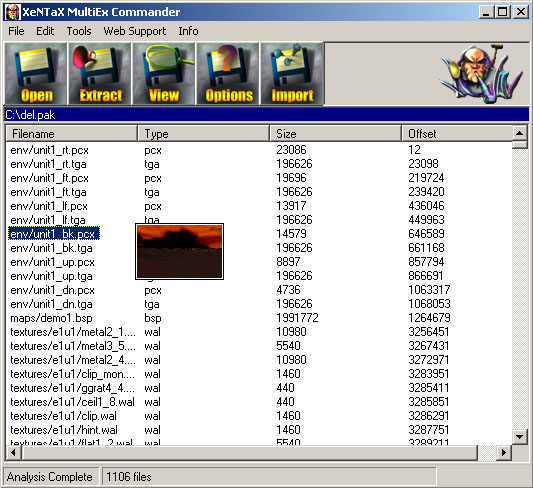
Task: Click the Extract toolbar icon
Action: [x=100, y=73]
